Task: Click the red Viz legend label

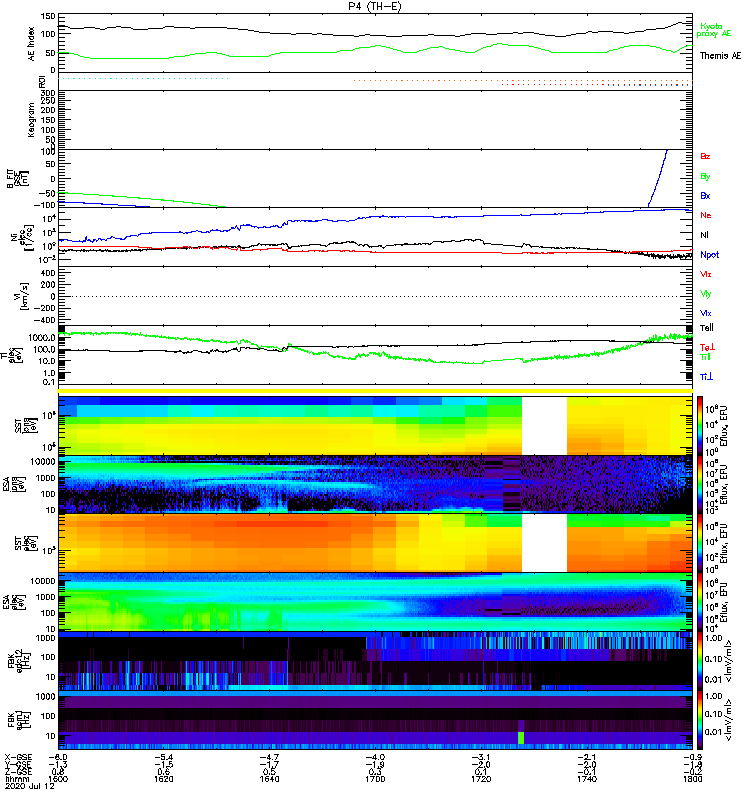Action: pyautogui.click(x=706, y=274)
